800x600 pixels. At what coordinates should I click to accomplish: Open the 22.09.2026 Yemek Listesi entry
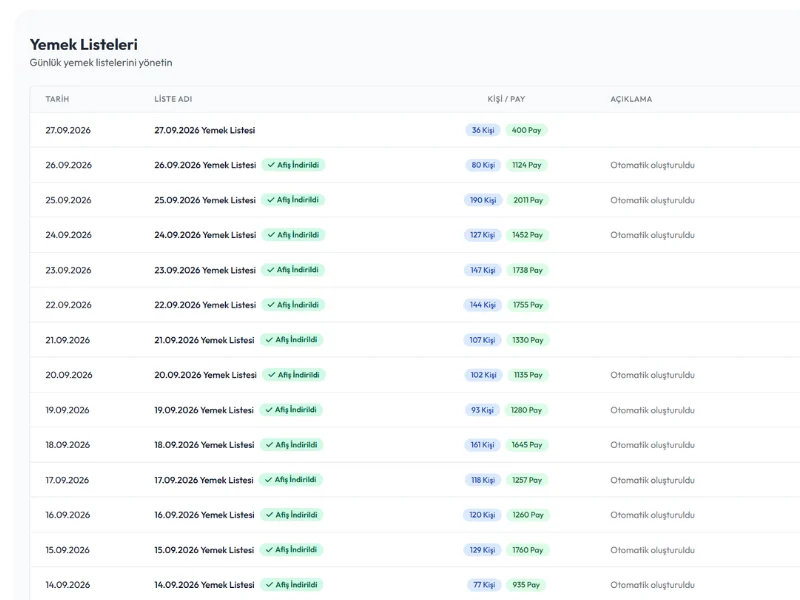coord(205,305)
